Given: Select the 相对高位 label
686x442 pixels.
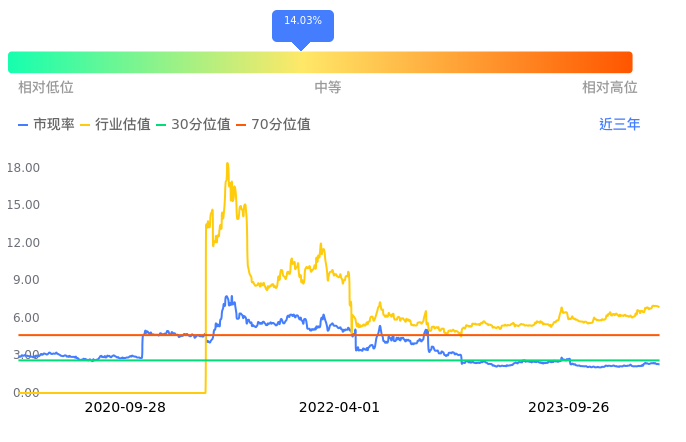Looking at the screenshot, I should point(610,88).
